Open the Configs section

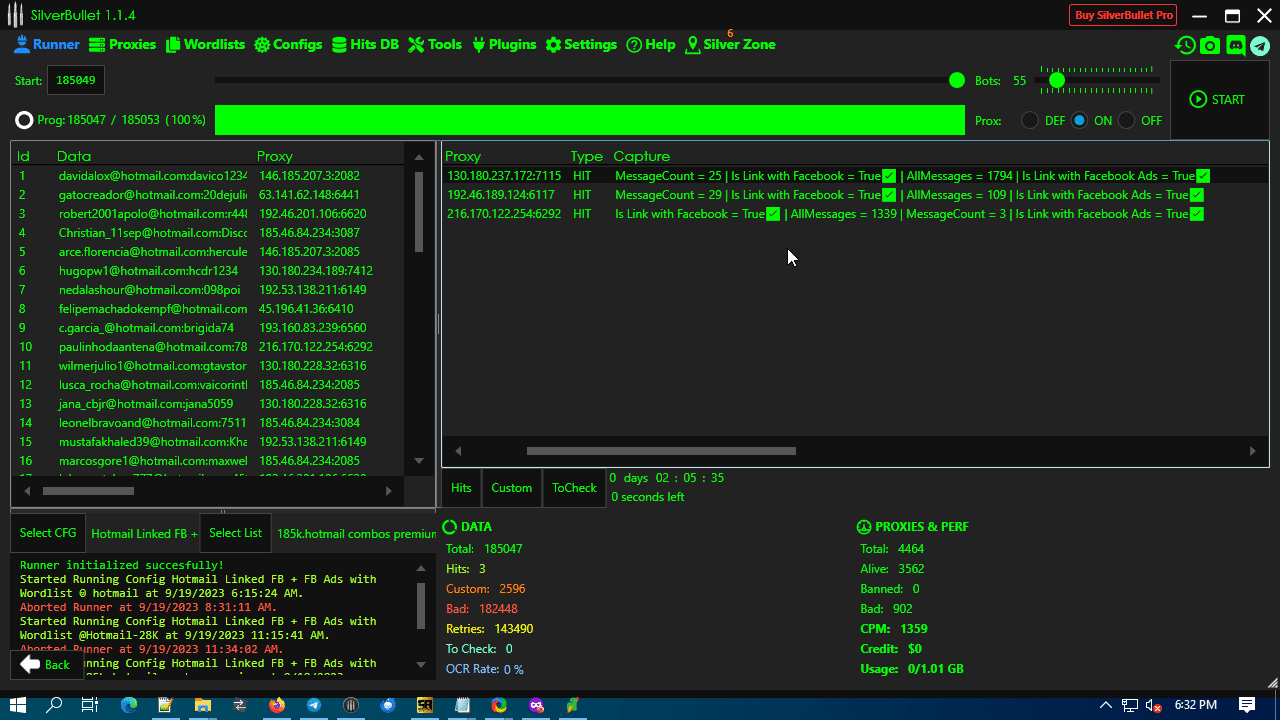click(288, 44)
